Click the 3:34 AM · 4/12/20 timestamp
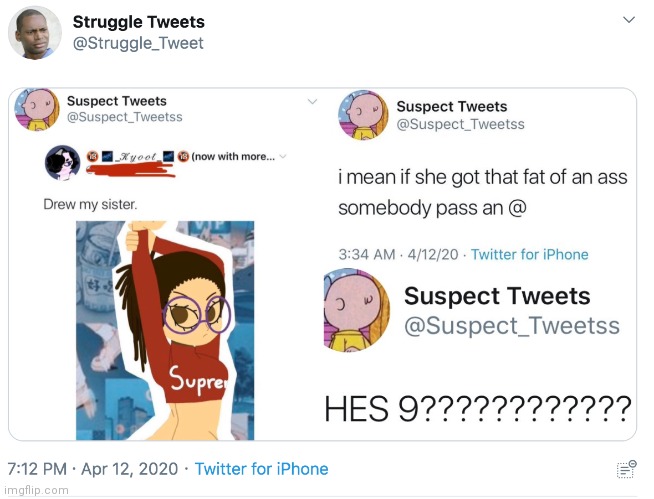Viewport: 654px width, 499px height. tap(398, 254)
